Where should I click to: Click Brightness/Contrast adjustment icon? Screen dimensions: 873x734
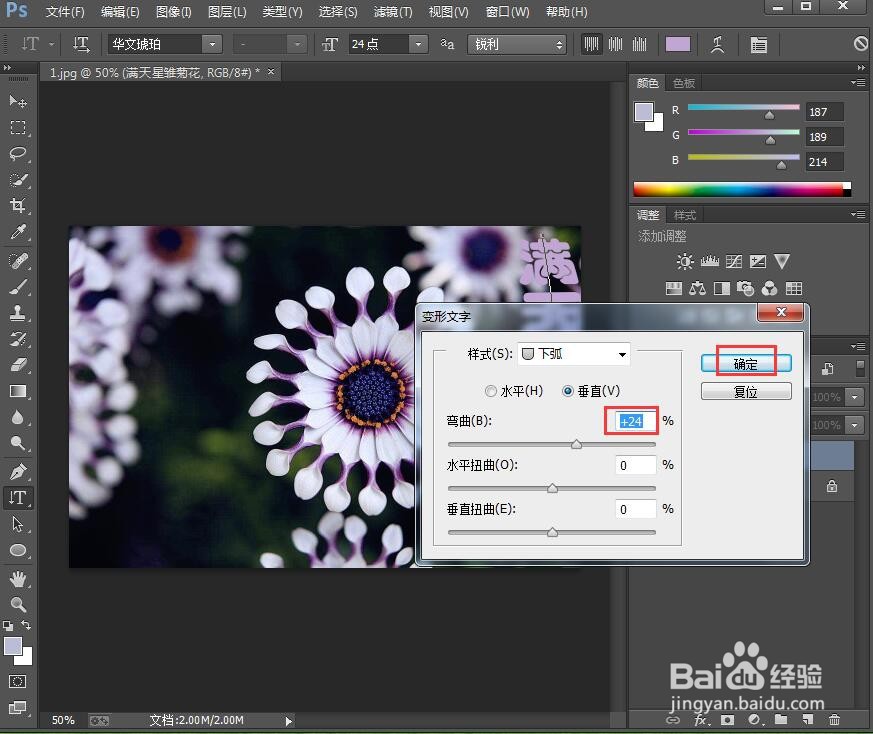pos(684,261)
